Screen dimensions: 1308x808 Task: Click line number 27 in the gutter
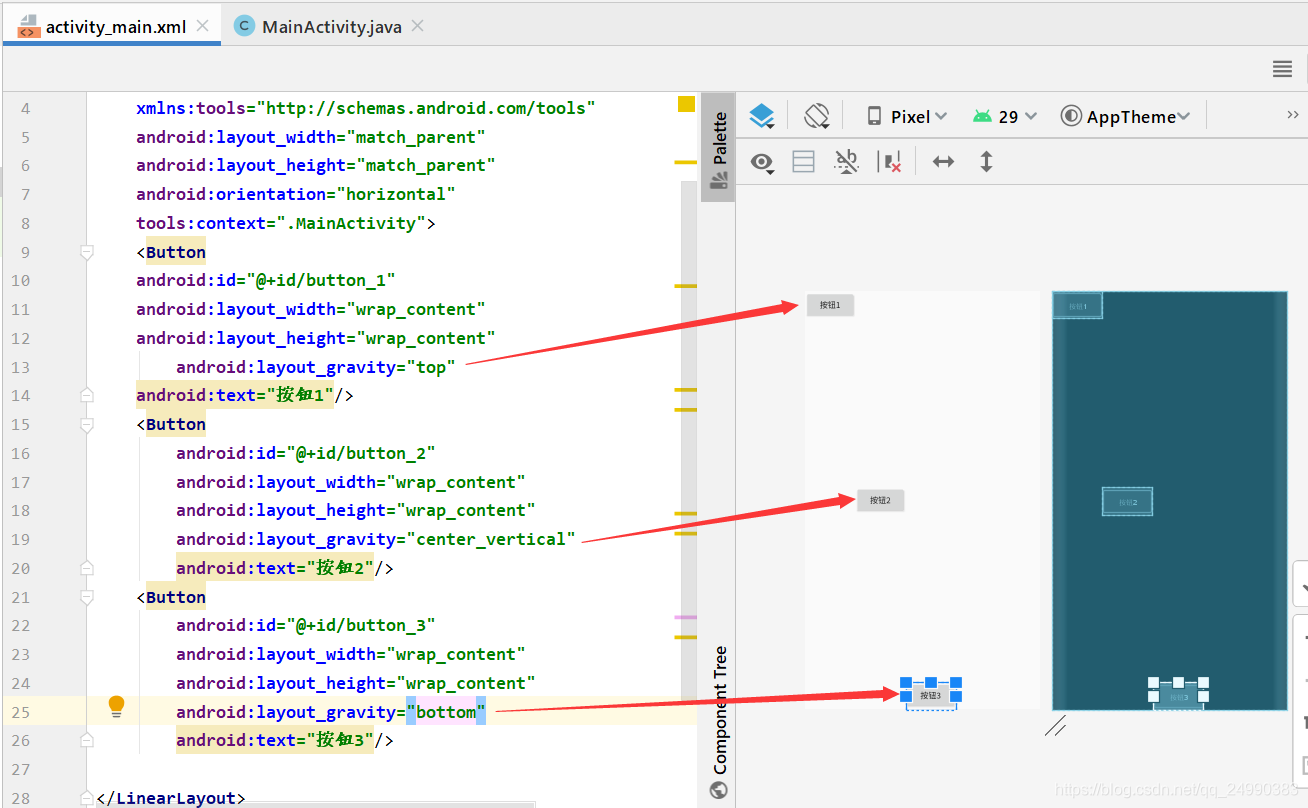coord(20,769)
